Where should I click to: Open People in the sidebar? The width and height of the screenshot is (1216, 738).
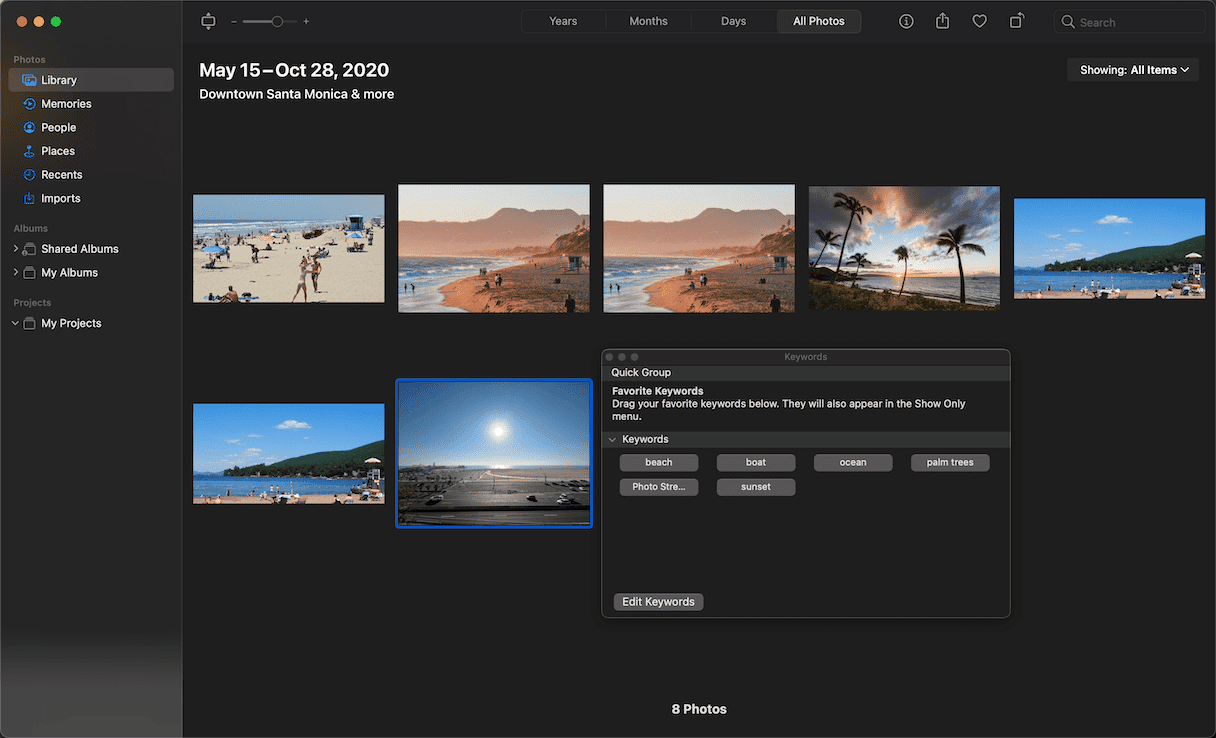click(58, 128)
